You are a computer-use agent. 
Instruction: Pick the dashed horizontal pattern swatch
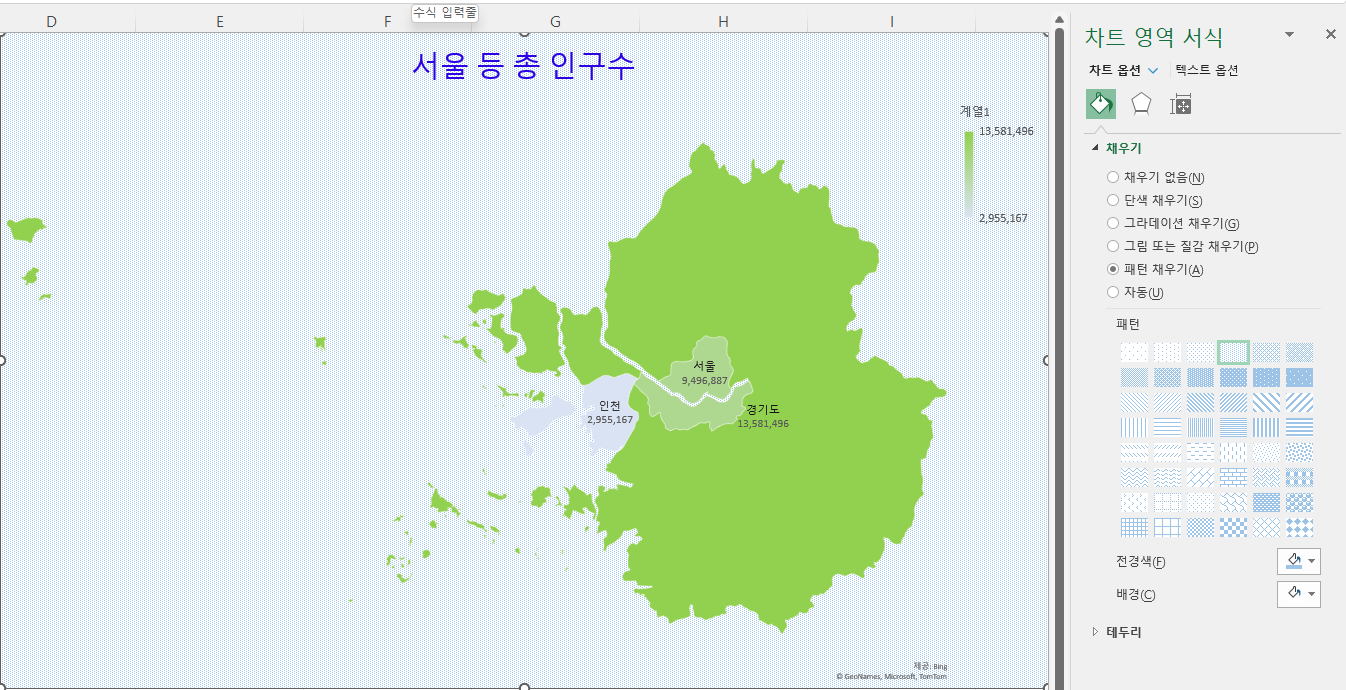pos(1201,452)
